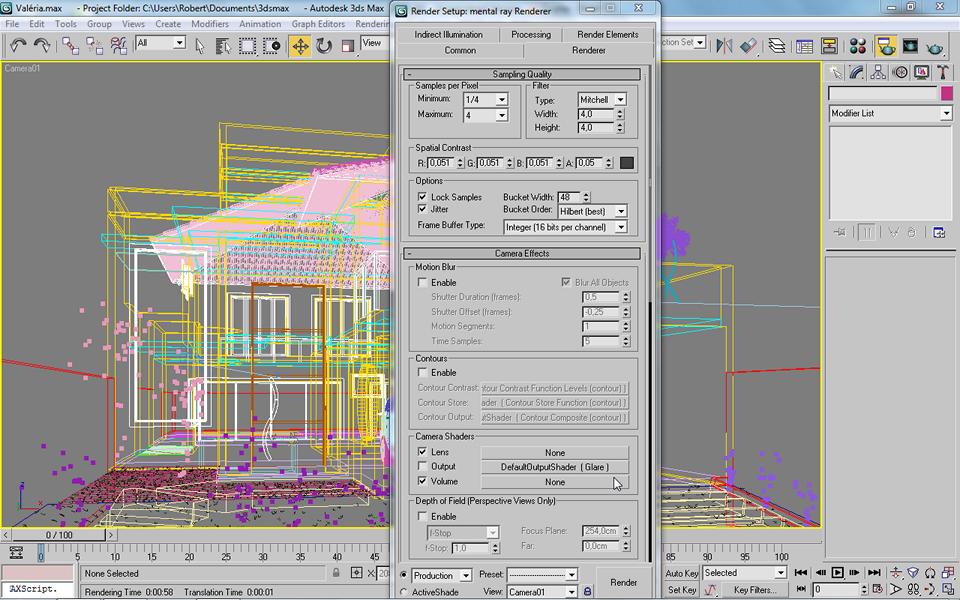Screen dimensions: 960x600
Task: Click the Render Production teapot icon
Action: tap(934, 45)
